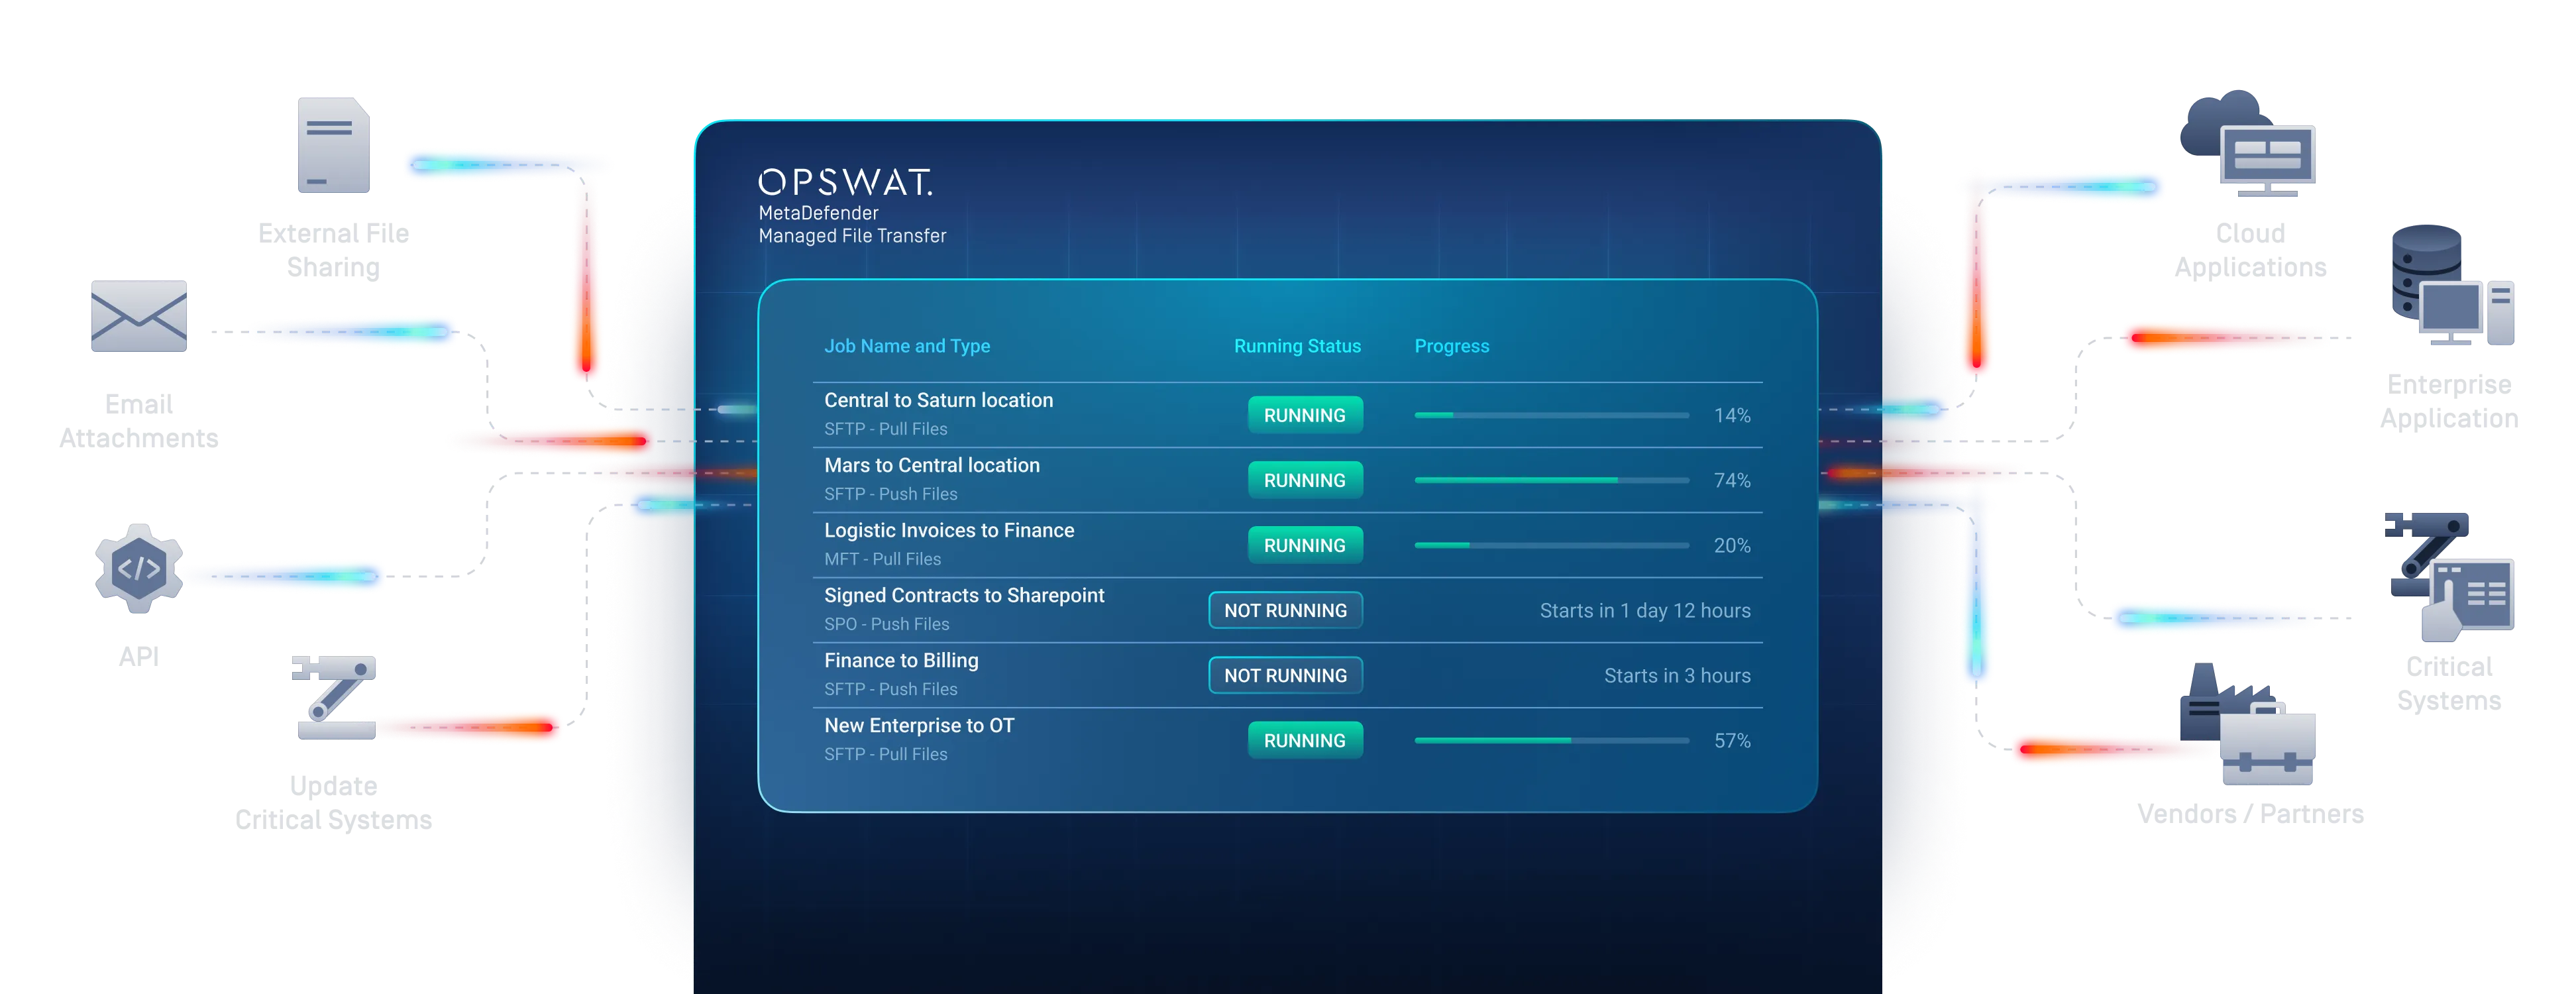The height and width of the screenshot is (994, 2576).
Task: Click the robotic arm icon on left
Action: pos(333,697)
